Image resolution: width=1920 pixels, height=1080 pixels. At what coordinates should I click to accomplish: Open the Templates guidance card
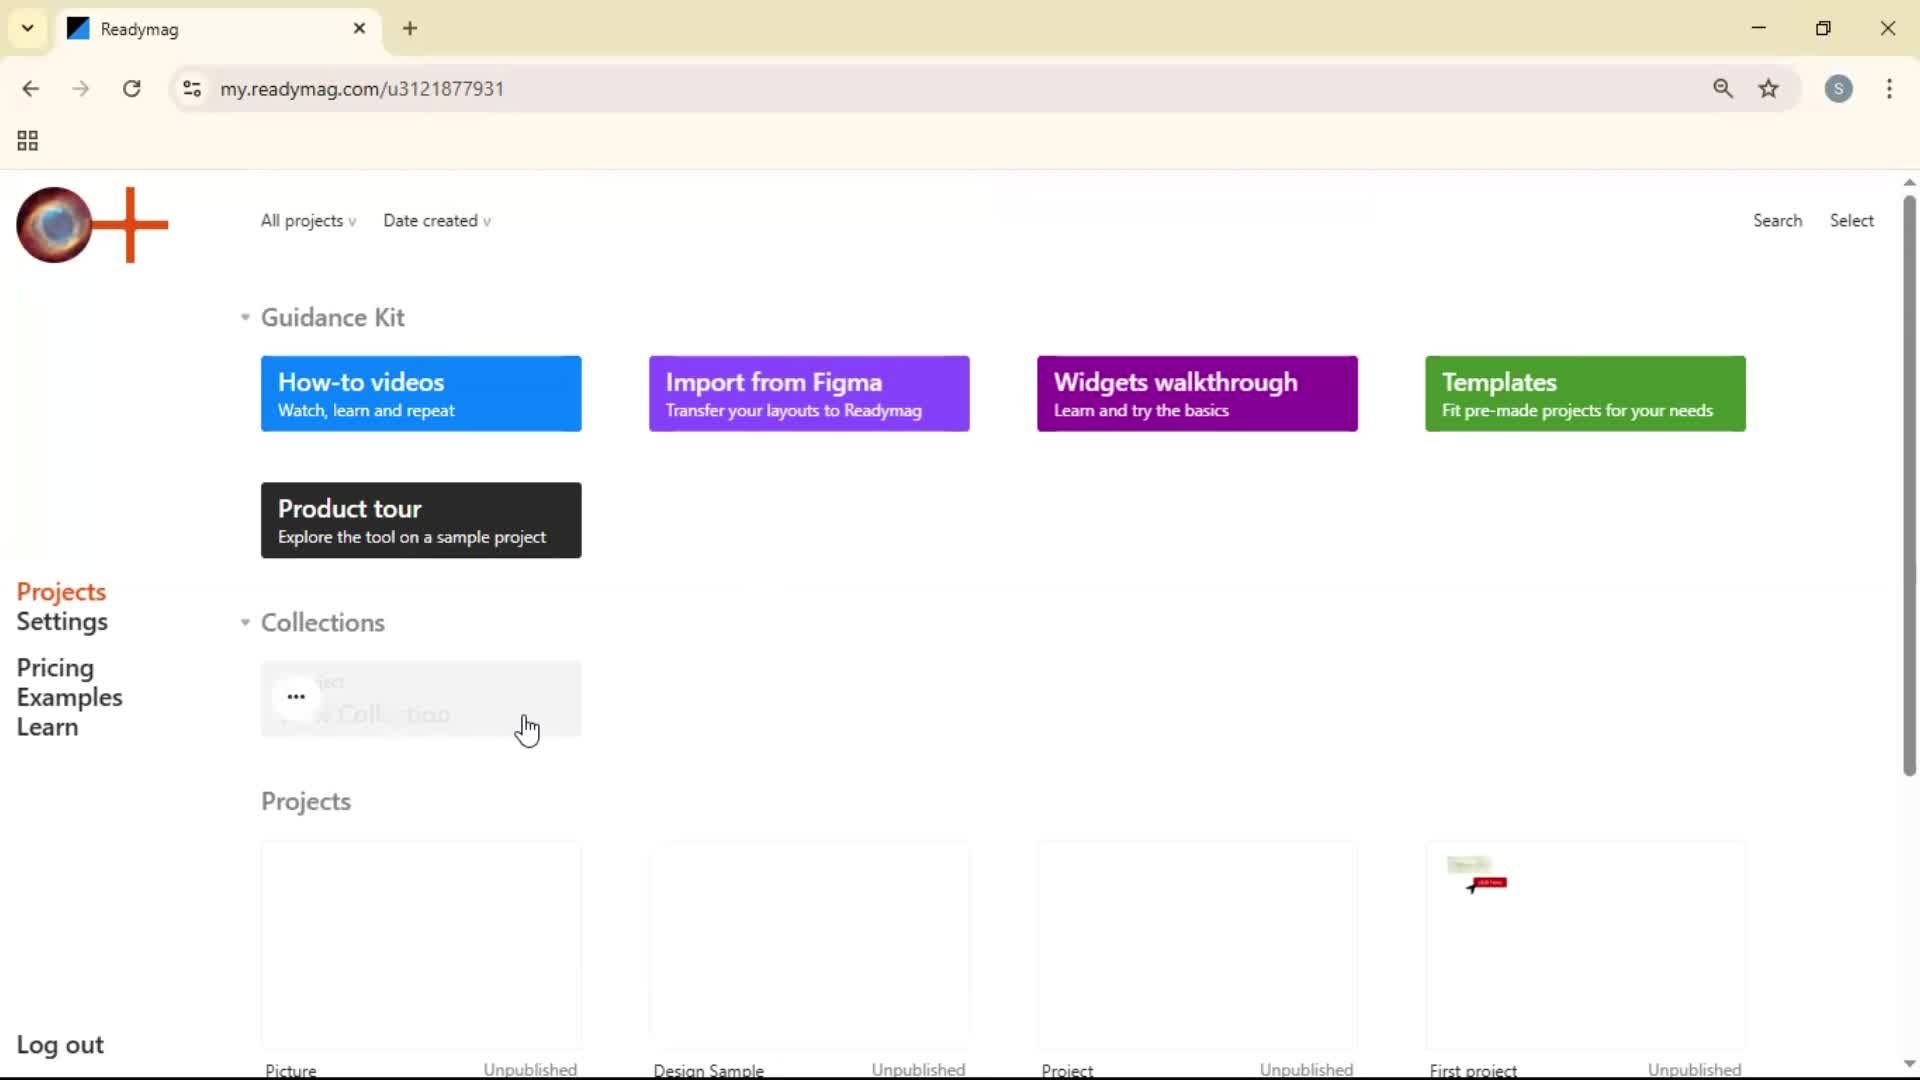tap(1584, 393)
